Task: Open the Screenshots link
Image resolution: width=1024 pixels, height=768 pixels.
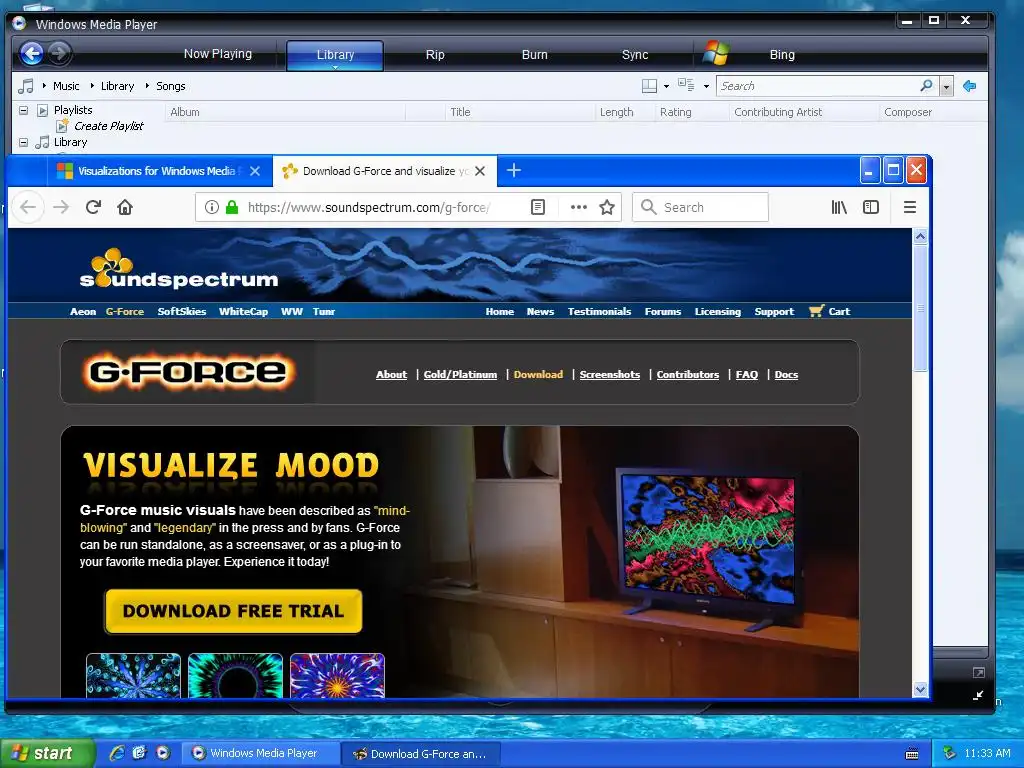Action: click(x=610, y=375)
